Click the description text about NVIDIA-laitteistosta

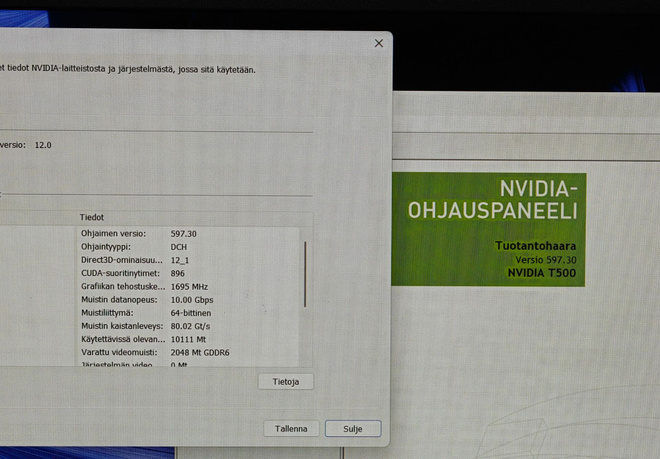(x=128, y=69)
